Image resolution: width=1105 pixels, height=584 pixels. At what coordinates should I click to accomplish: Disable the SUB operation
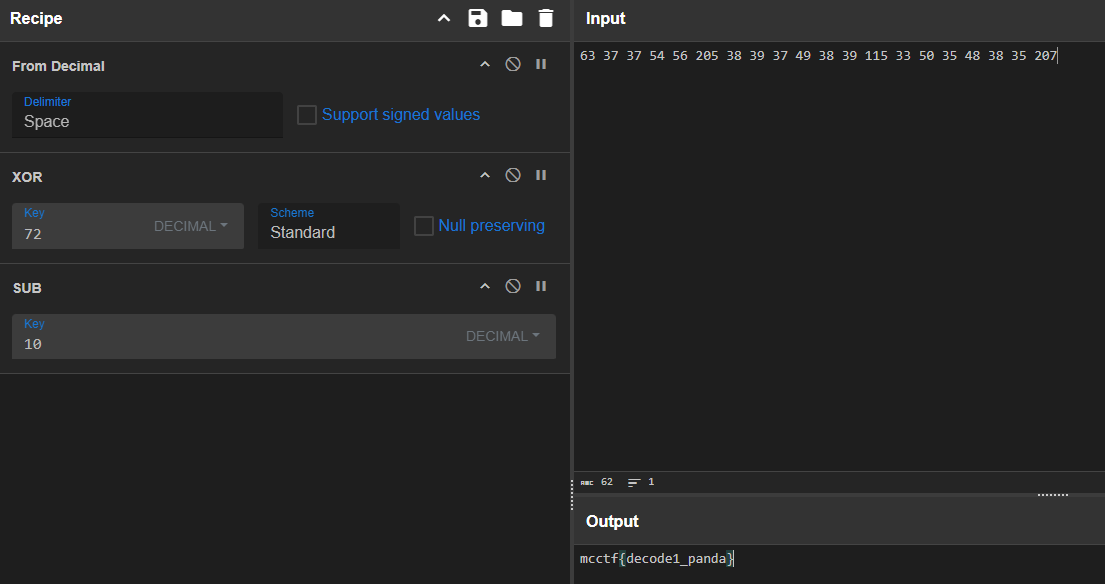pyautogui.click(x=513, y=286)
